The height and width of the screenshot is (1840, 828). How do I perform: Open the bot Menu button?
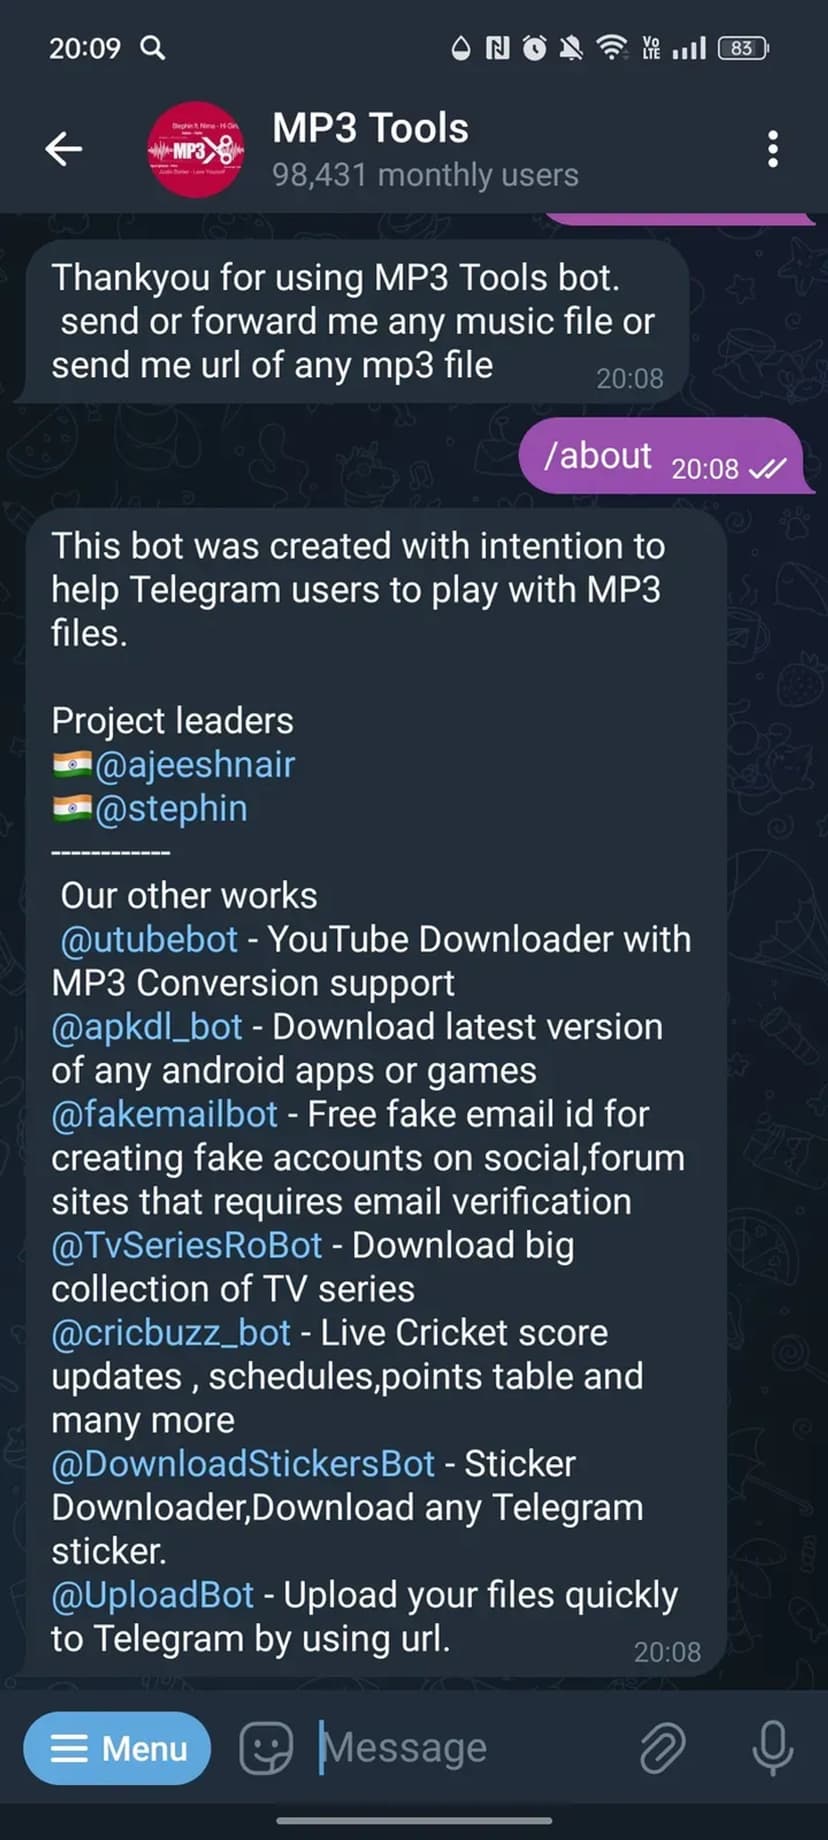coord(118,1747)
